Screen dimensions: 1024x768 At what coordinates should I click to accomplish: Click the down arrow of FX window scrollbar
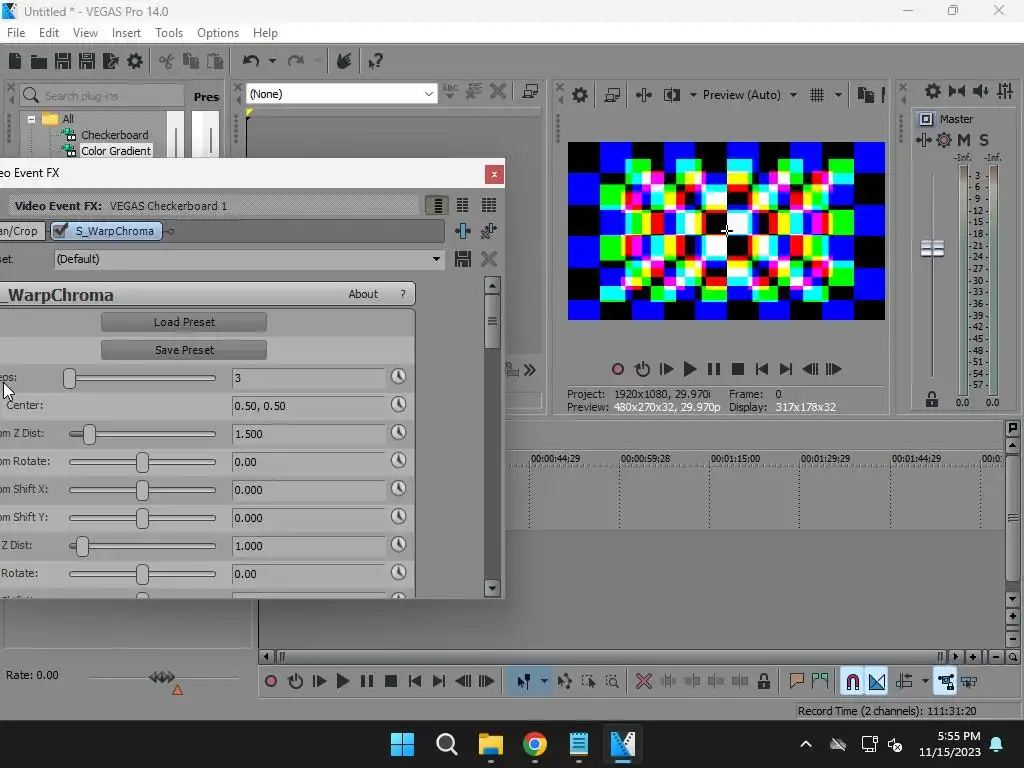(493, 588)
